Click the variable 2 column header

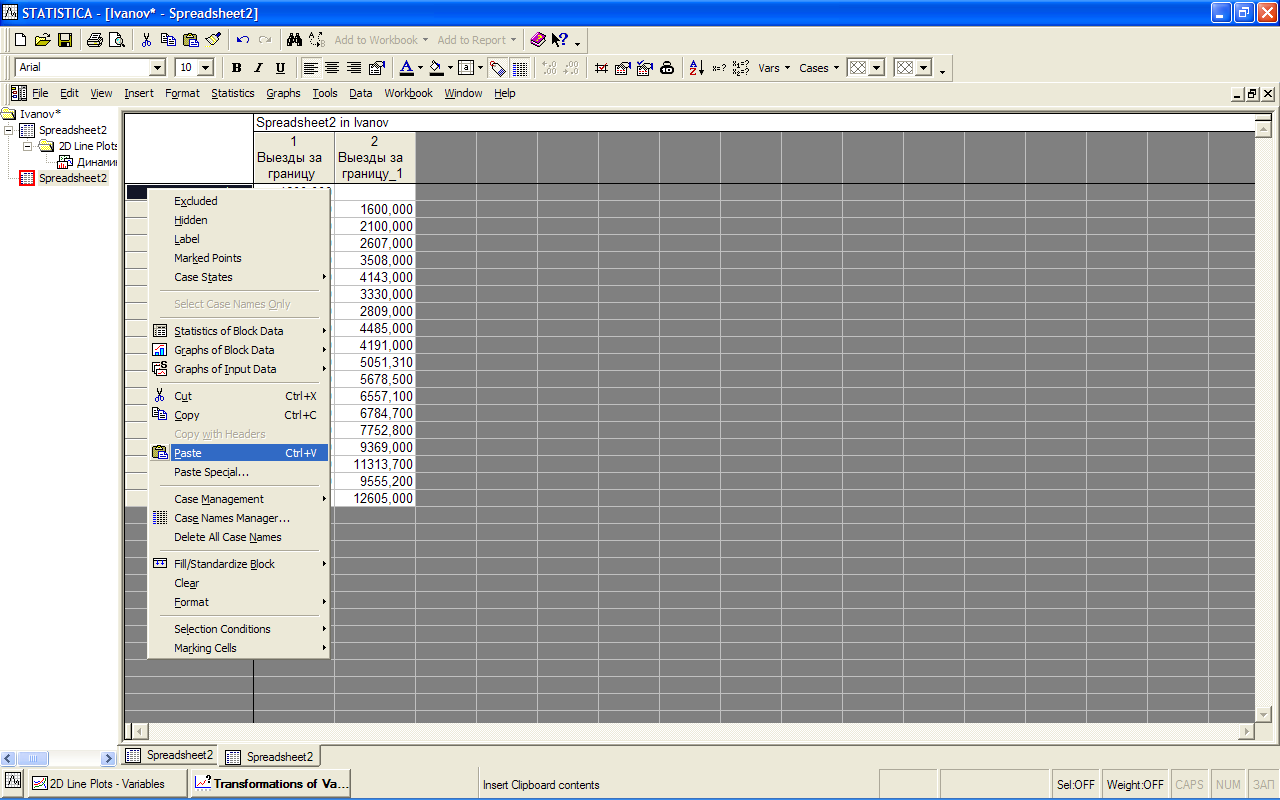click(375, 157)
